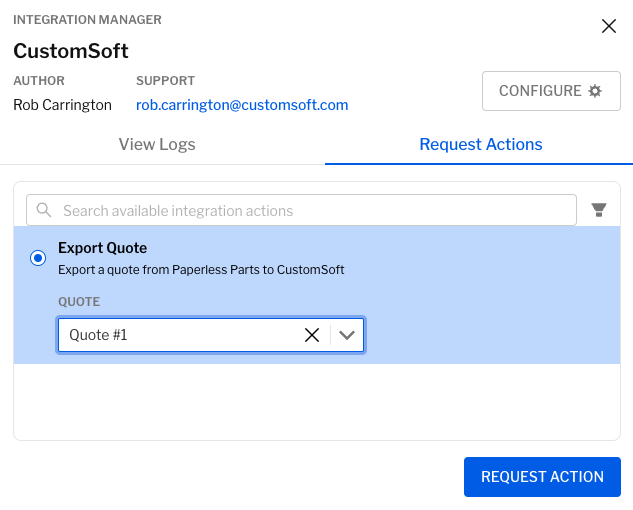Open the rob.carrington@customsoft.com support link

click(242, 104)
